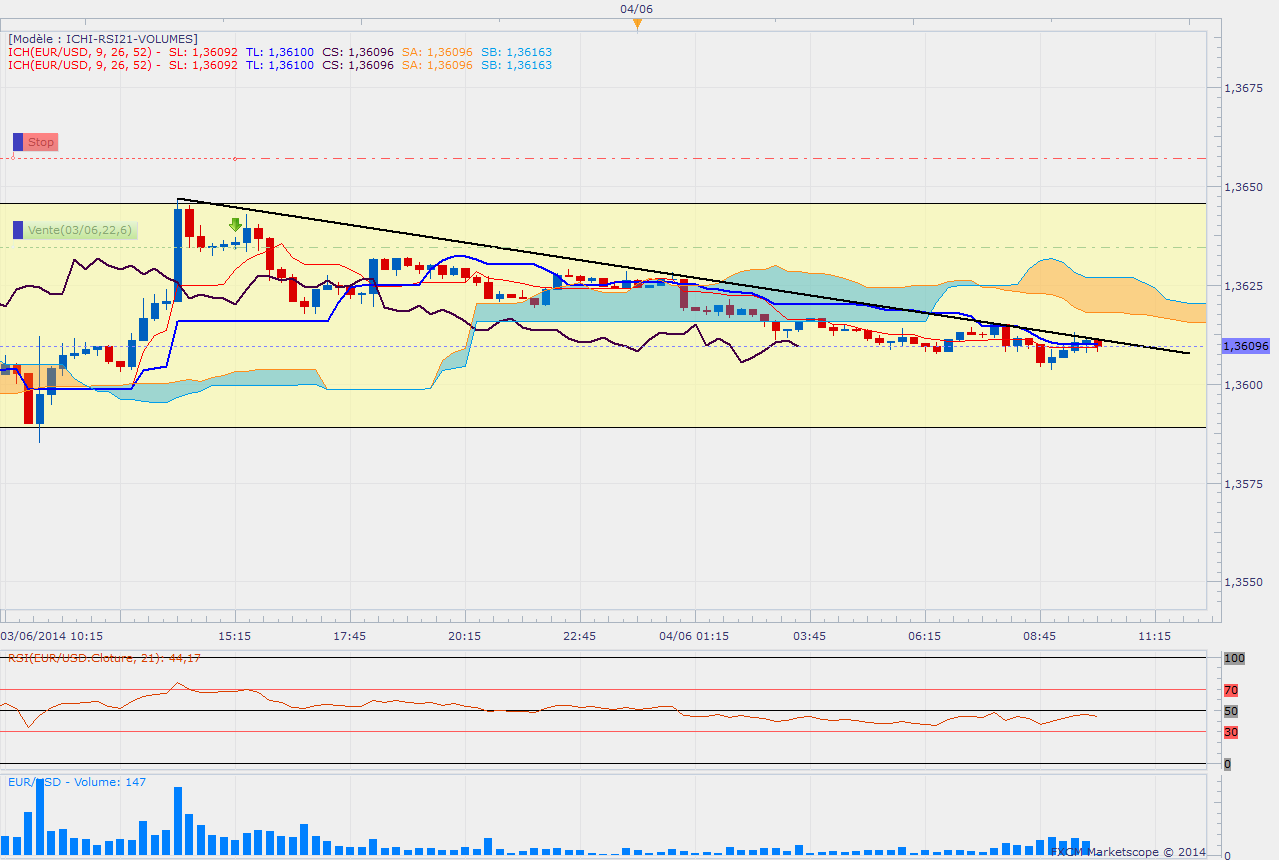The width and height of the screenshot is (1279, 860).
Task: Click the 1,3575 price axis label
Action: click(x=1244, y=484)
